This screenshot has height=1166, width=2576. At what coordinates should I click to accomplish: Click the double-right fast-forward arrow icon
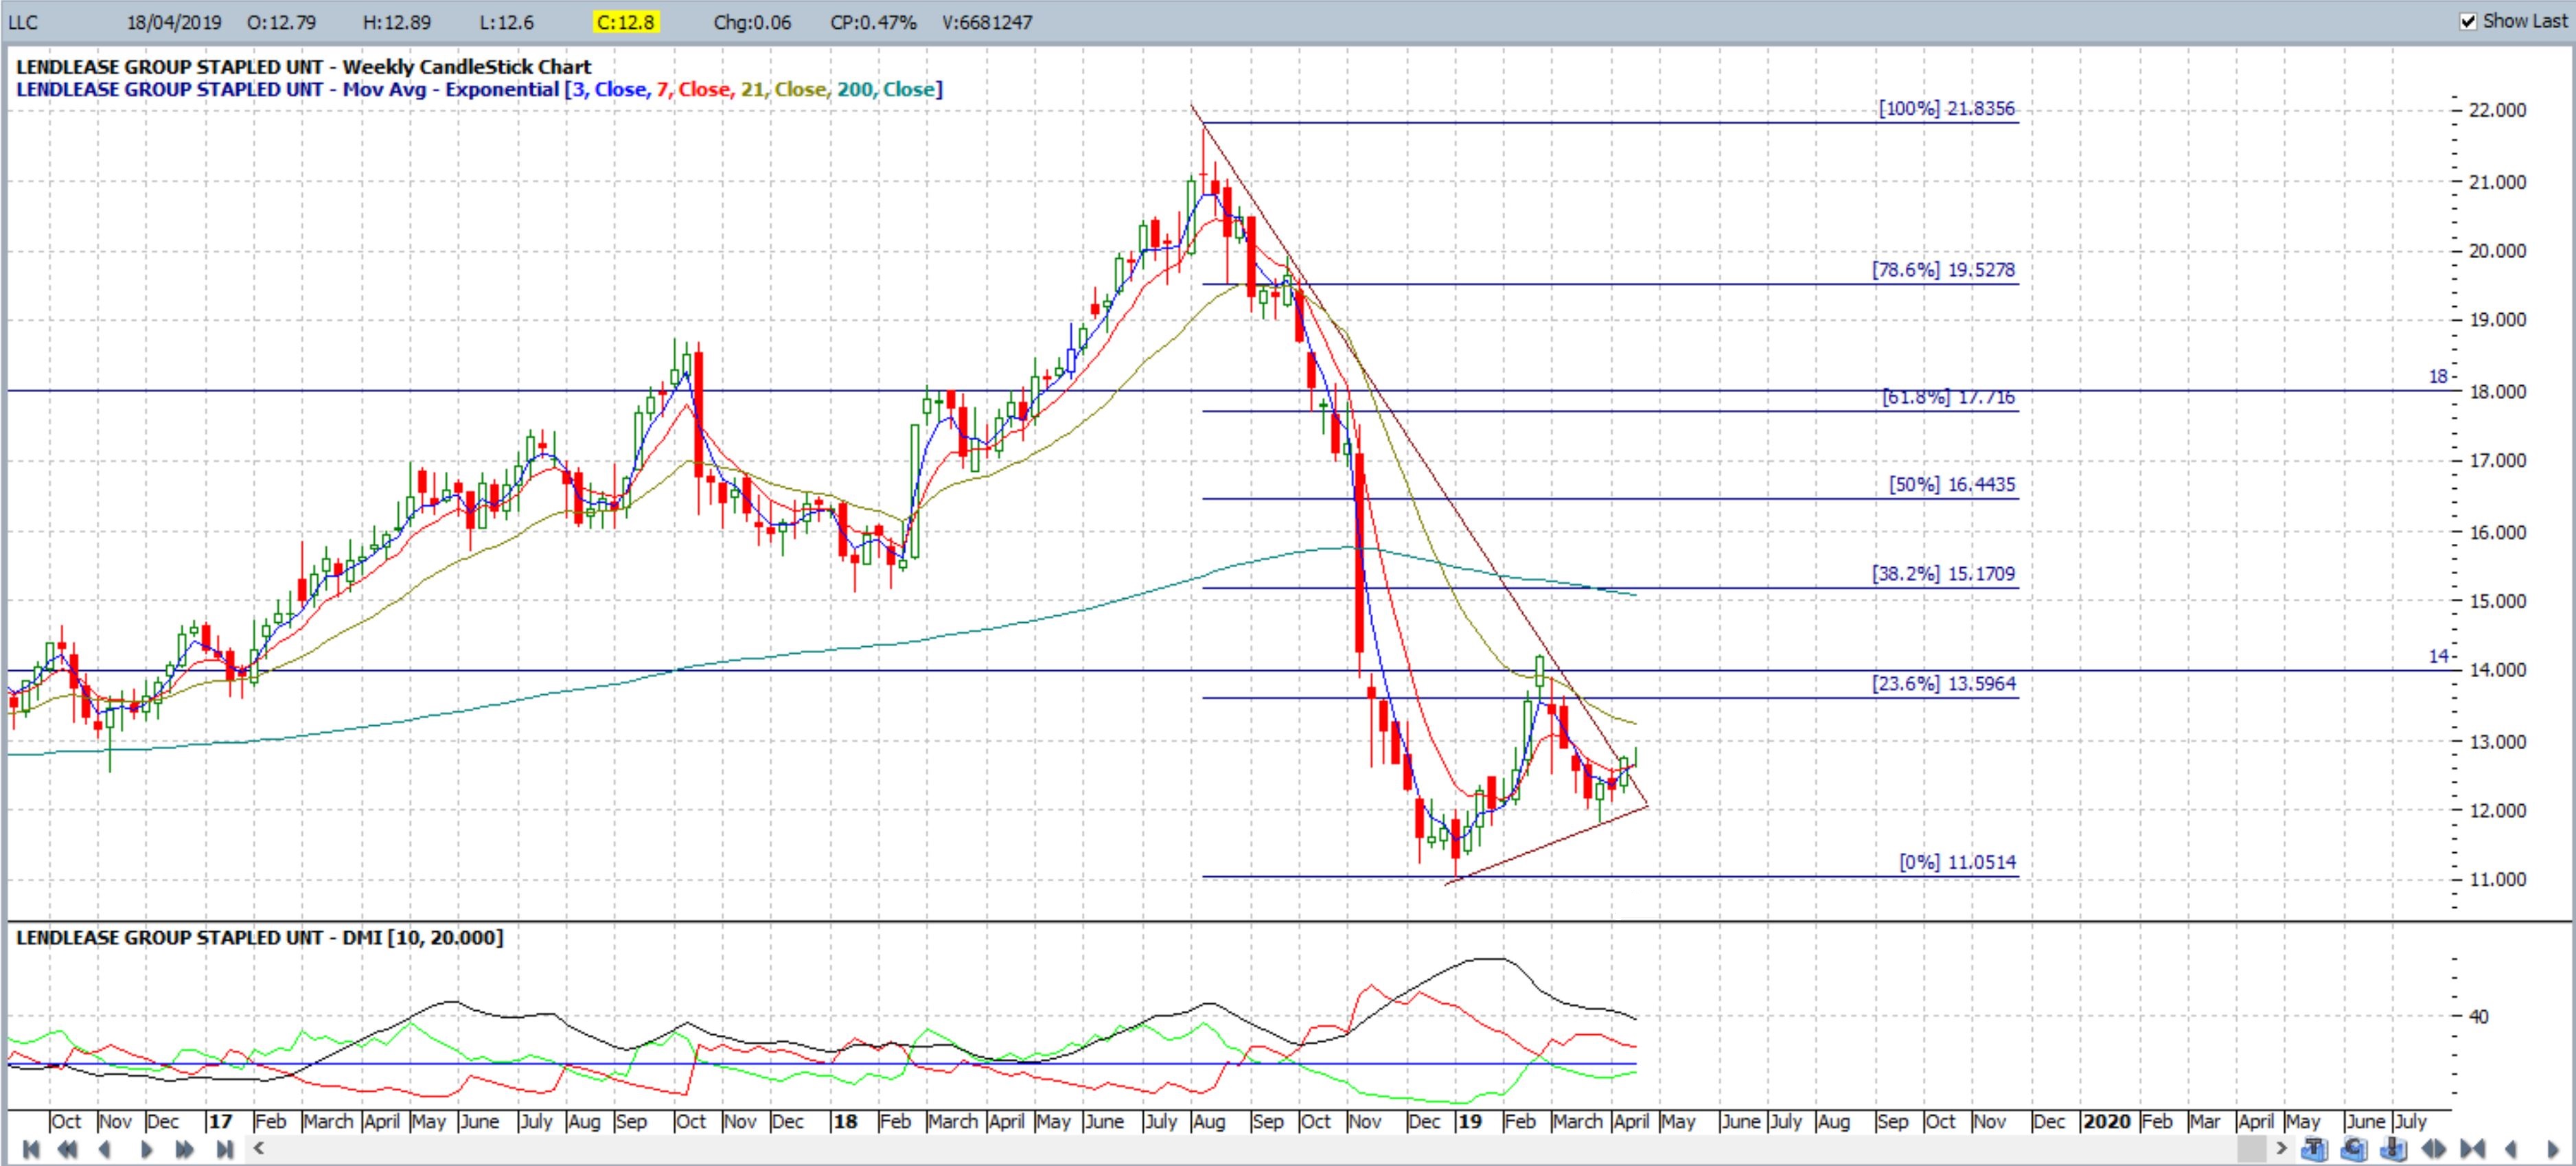184,1149
